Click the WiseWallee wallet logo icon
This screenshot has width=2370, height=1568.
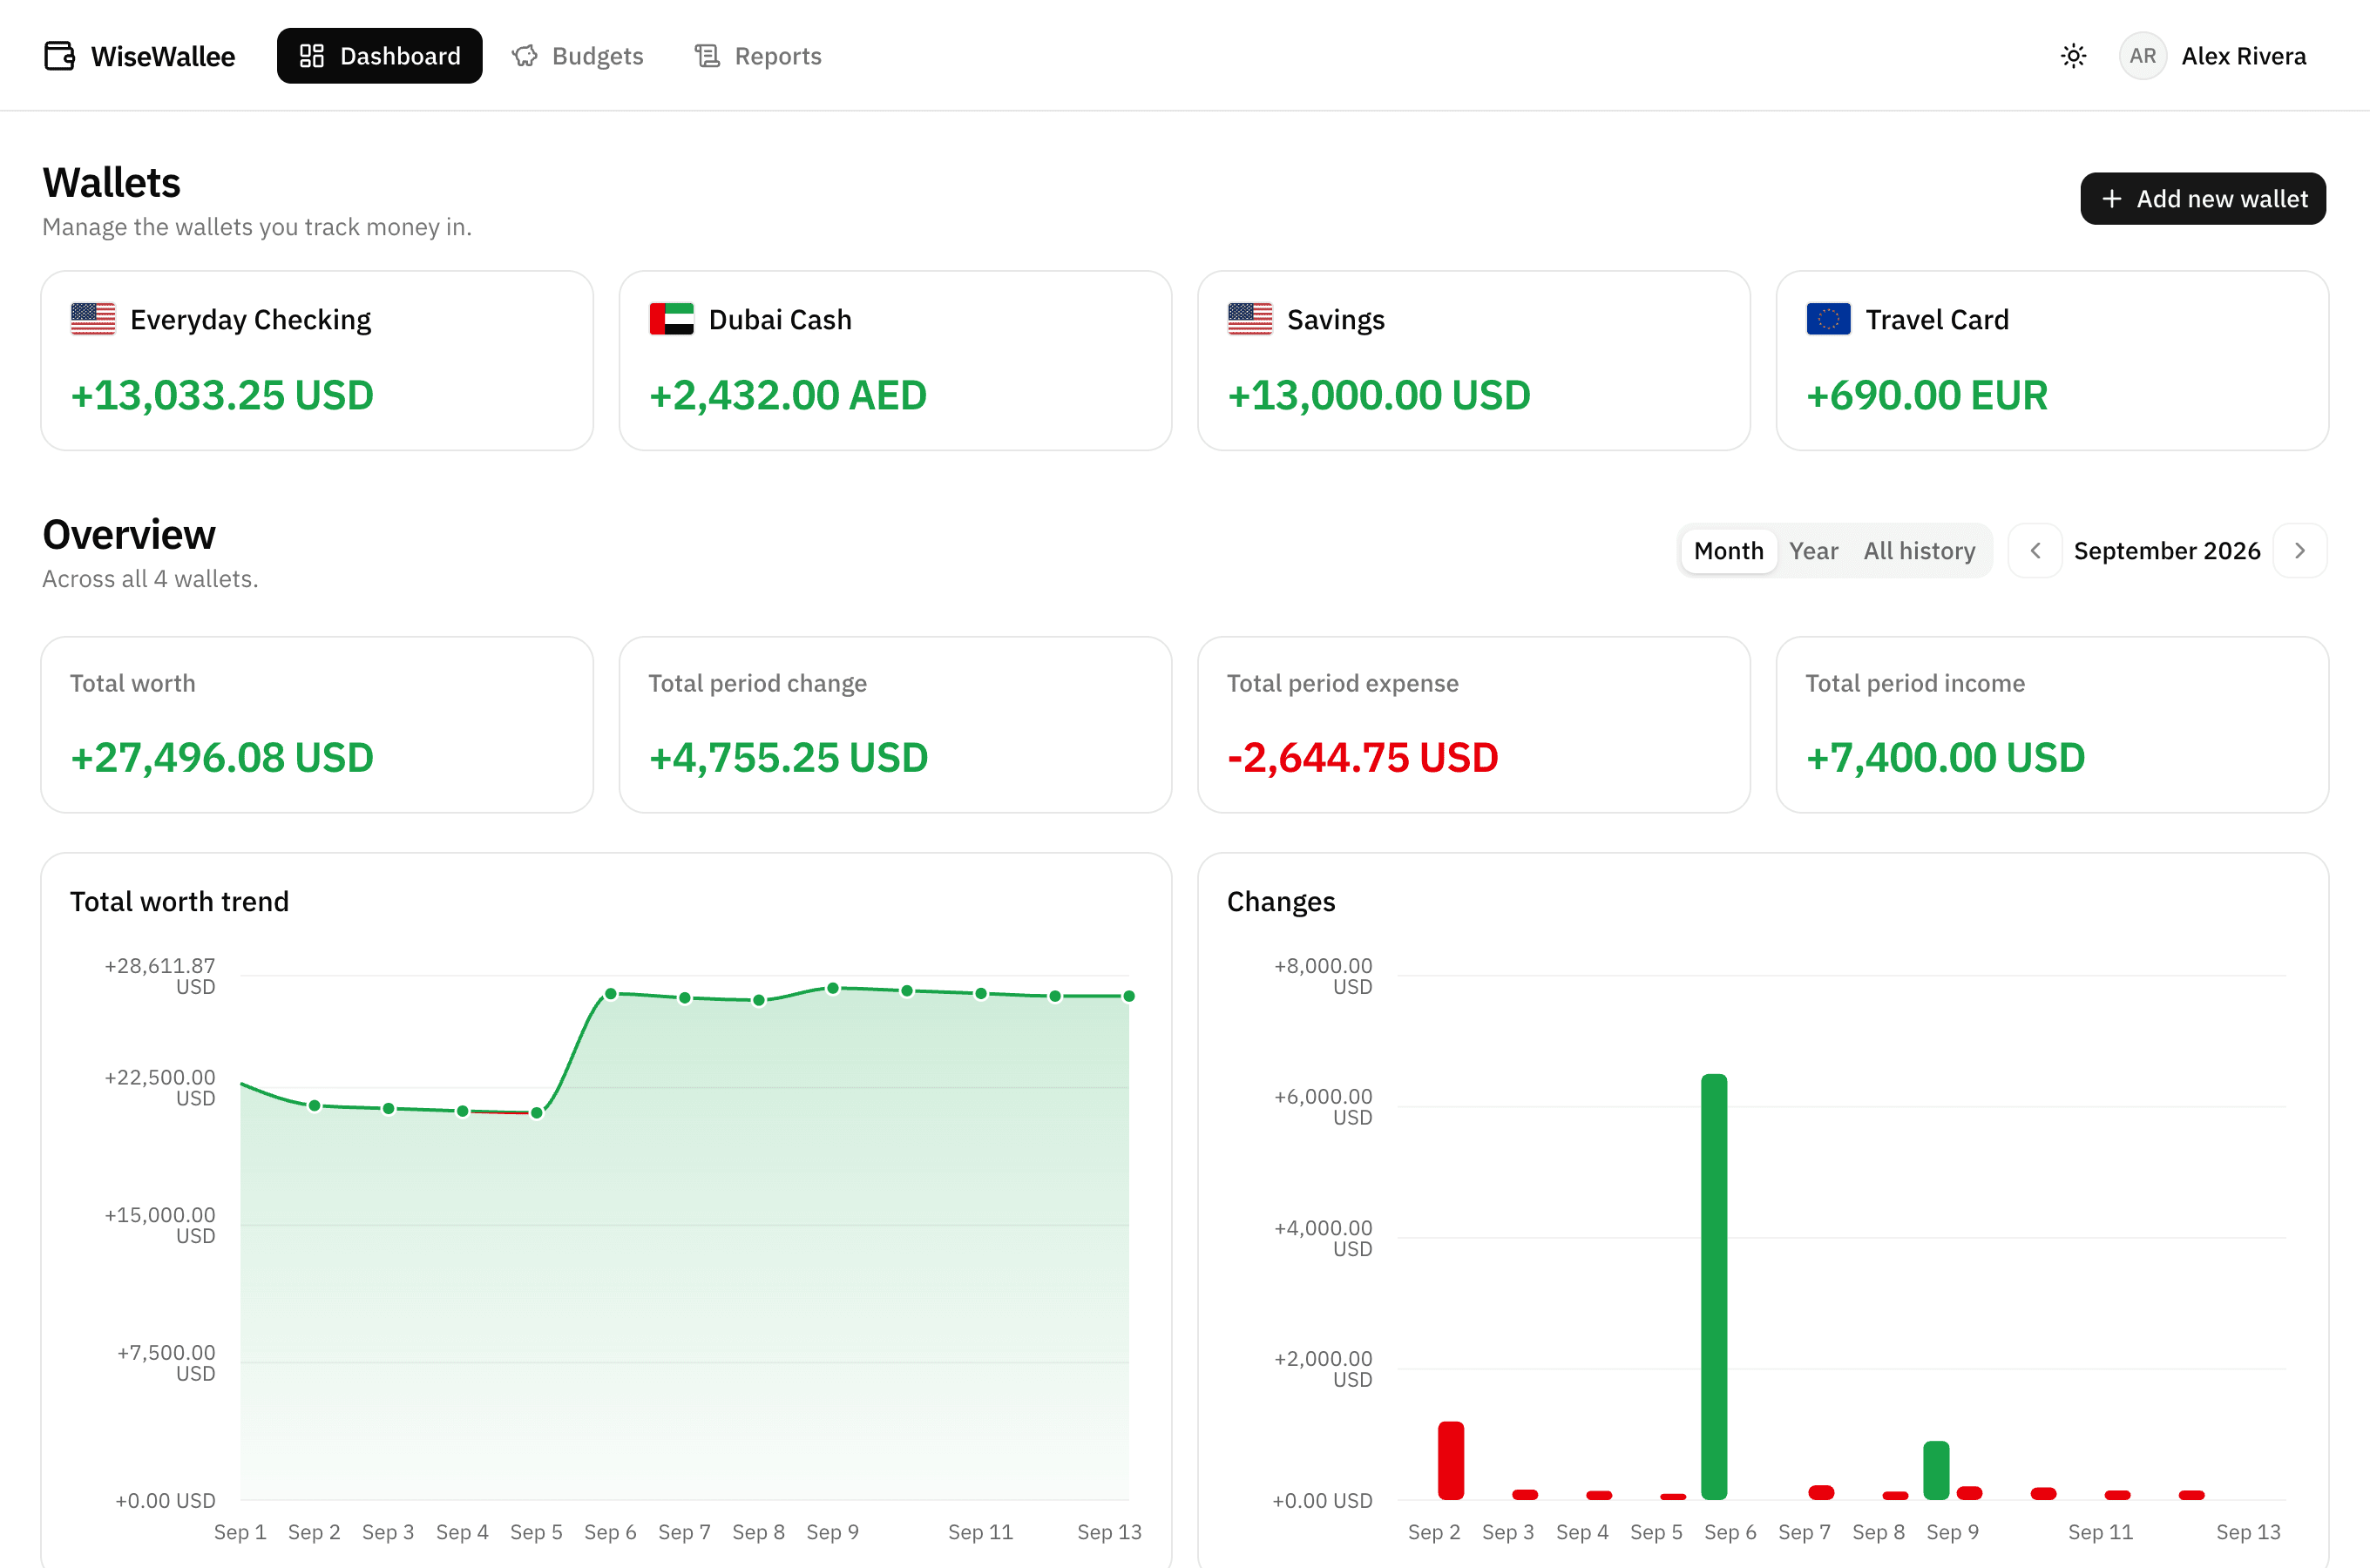point(60,56)
